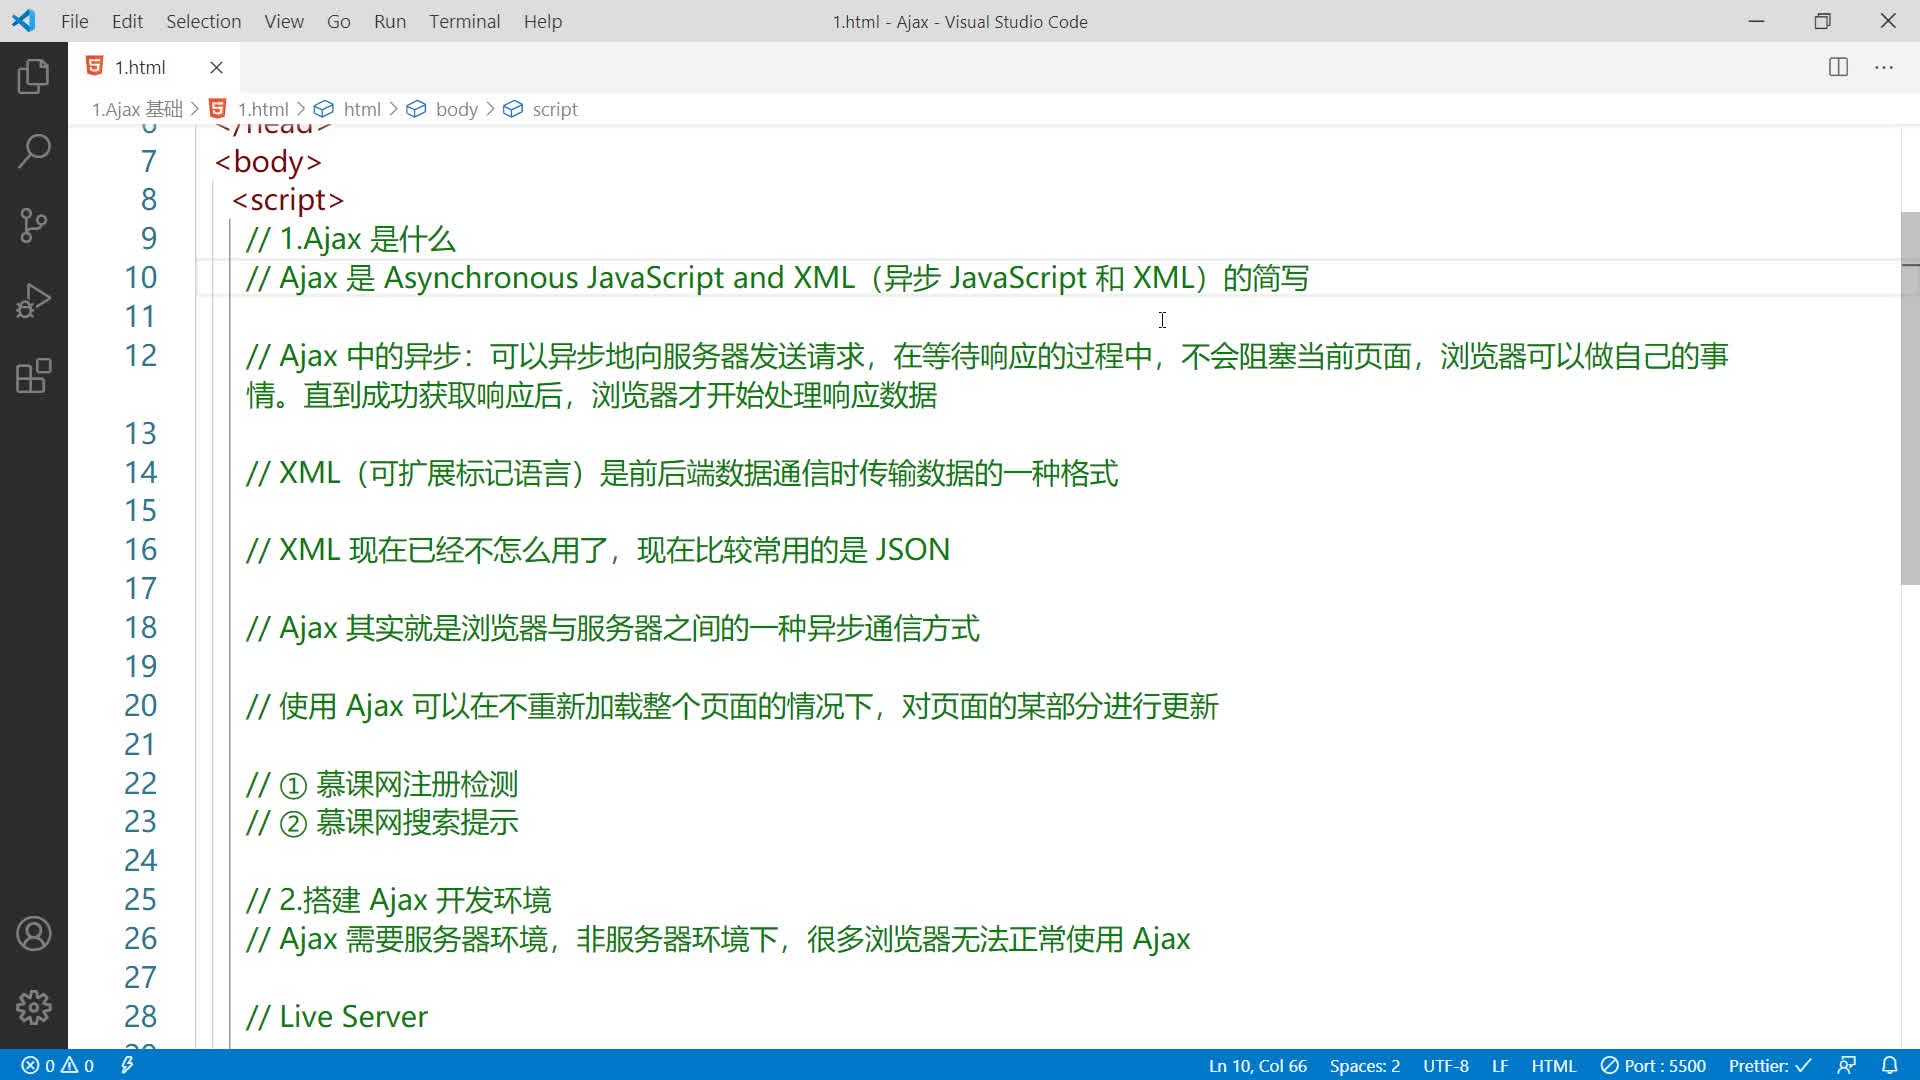Split the editor to the right
Image resolution: width=1920 pixels, height=1080 pixels.
click(1838, 67)
